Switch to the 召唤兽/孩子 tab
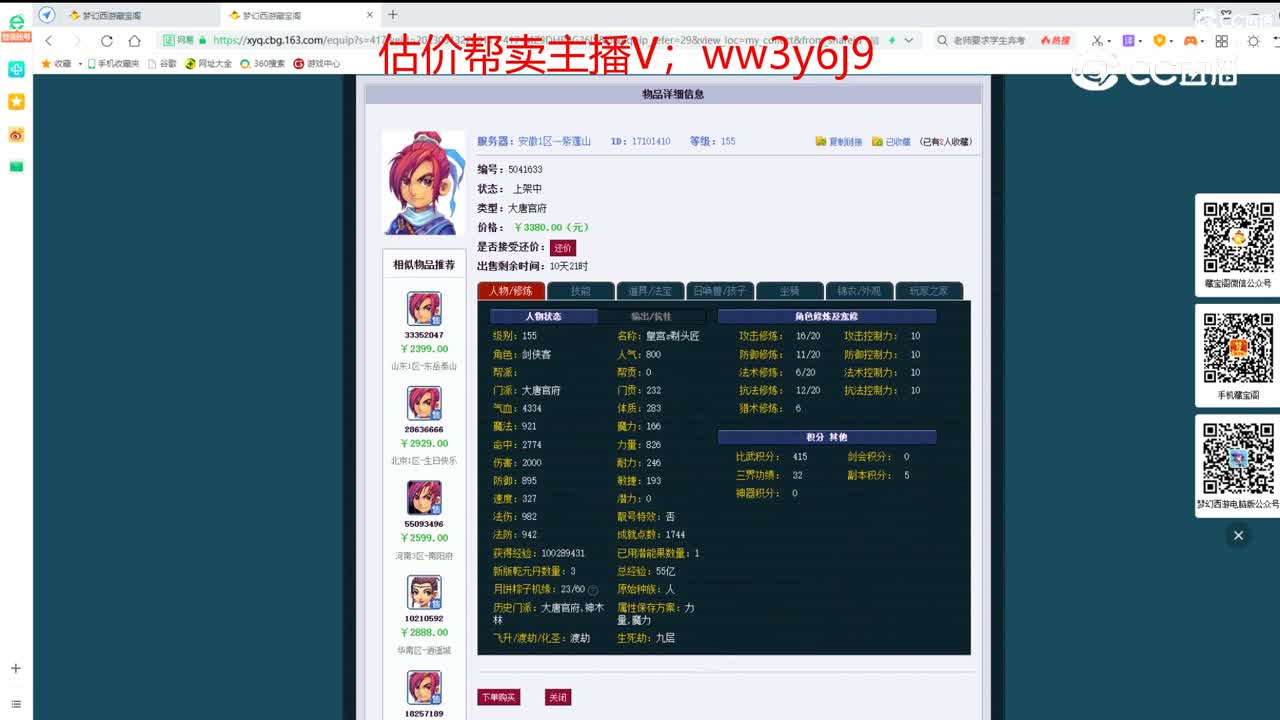The width and height of the screenshot is (1280, 720). [x=720, y=292]
